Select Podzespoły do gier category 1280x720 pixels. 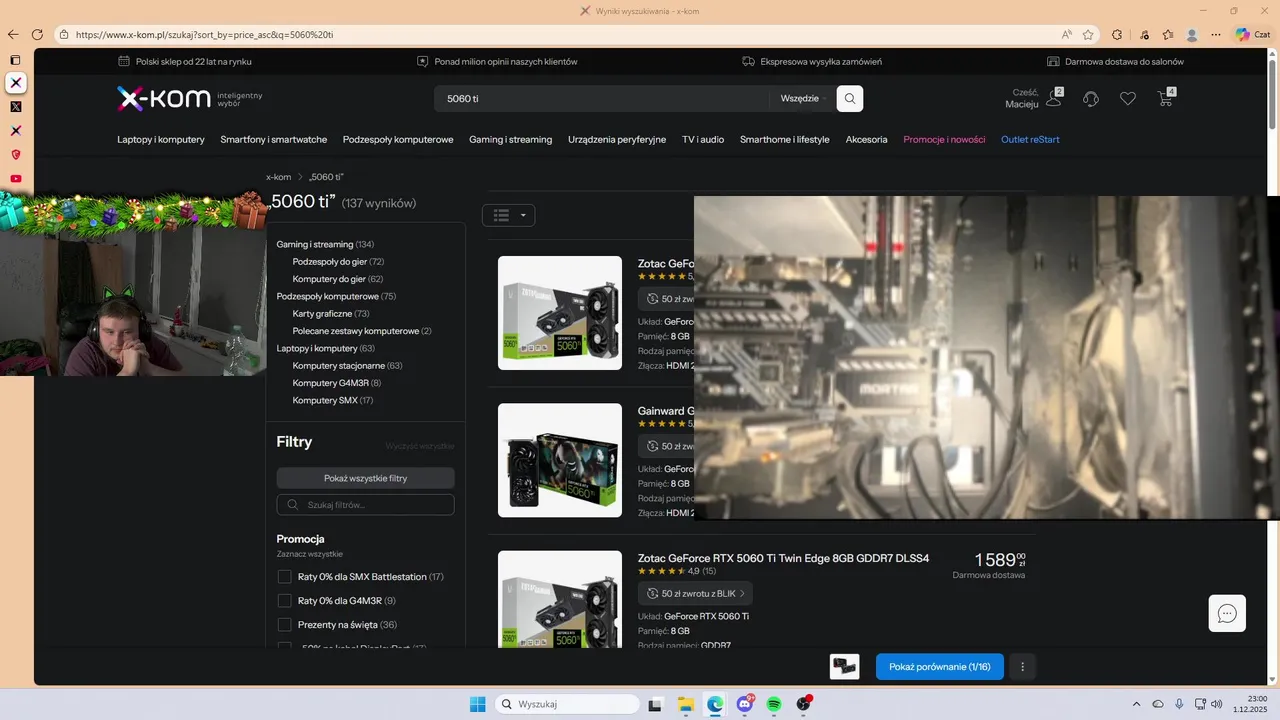[338, 262]
